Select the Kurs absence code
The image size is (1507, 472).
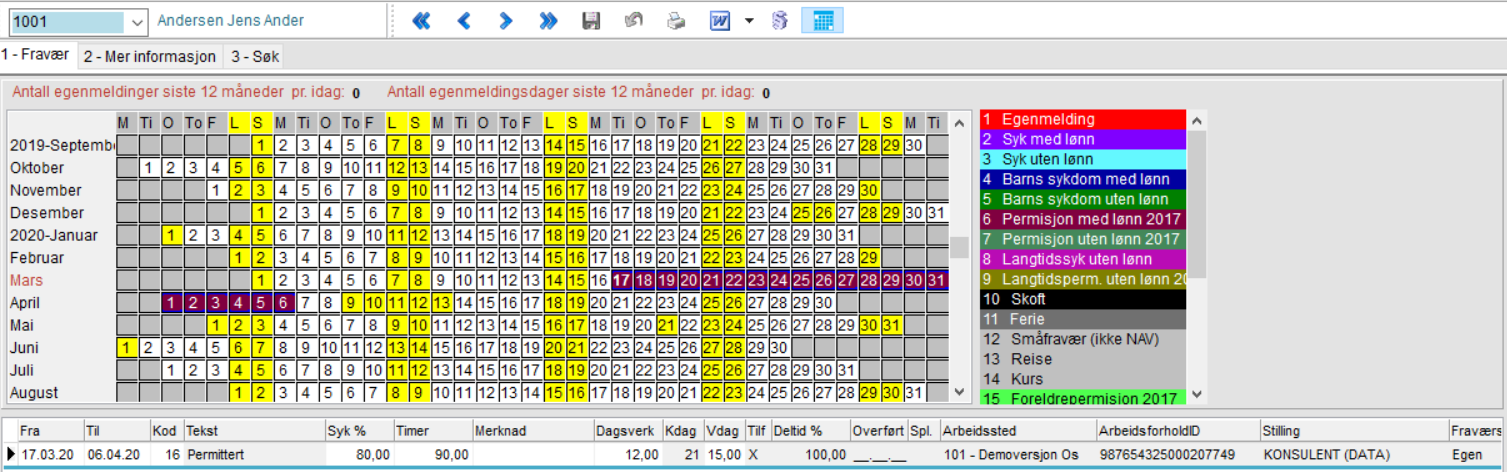click(1082, 379)
